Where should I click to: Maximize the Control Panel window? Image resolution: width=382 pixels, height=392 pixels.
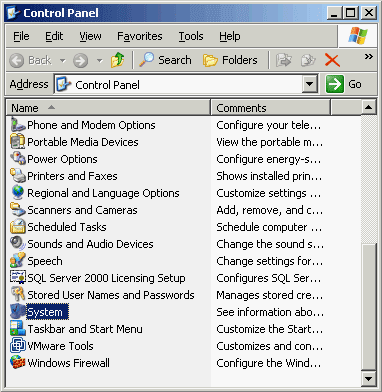click(351, 13)
